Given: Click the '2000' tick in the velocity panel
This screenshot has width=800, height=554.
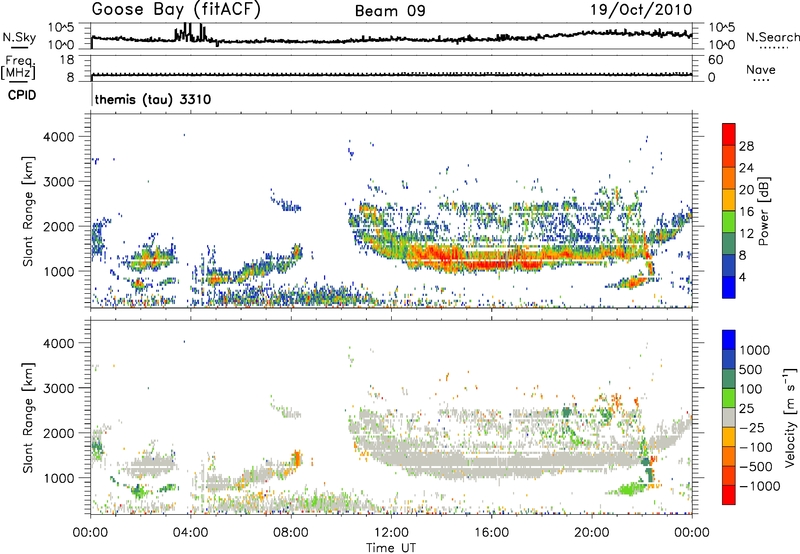Looking at the screenshot, I should [x=58, y=433].
